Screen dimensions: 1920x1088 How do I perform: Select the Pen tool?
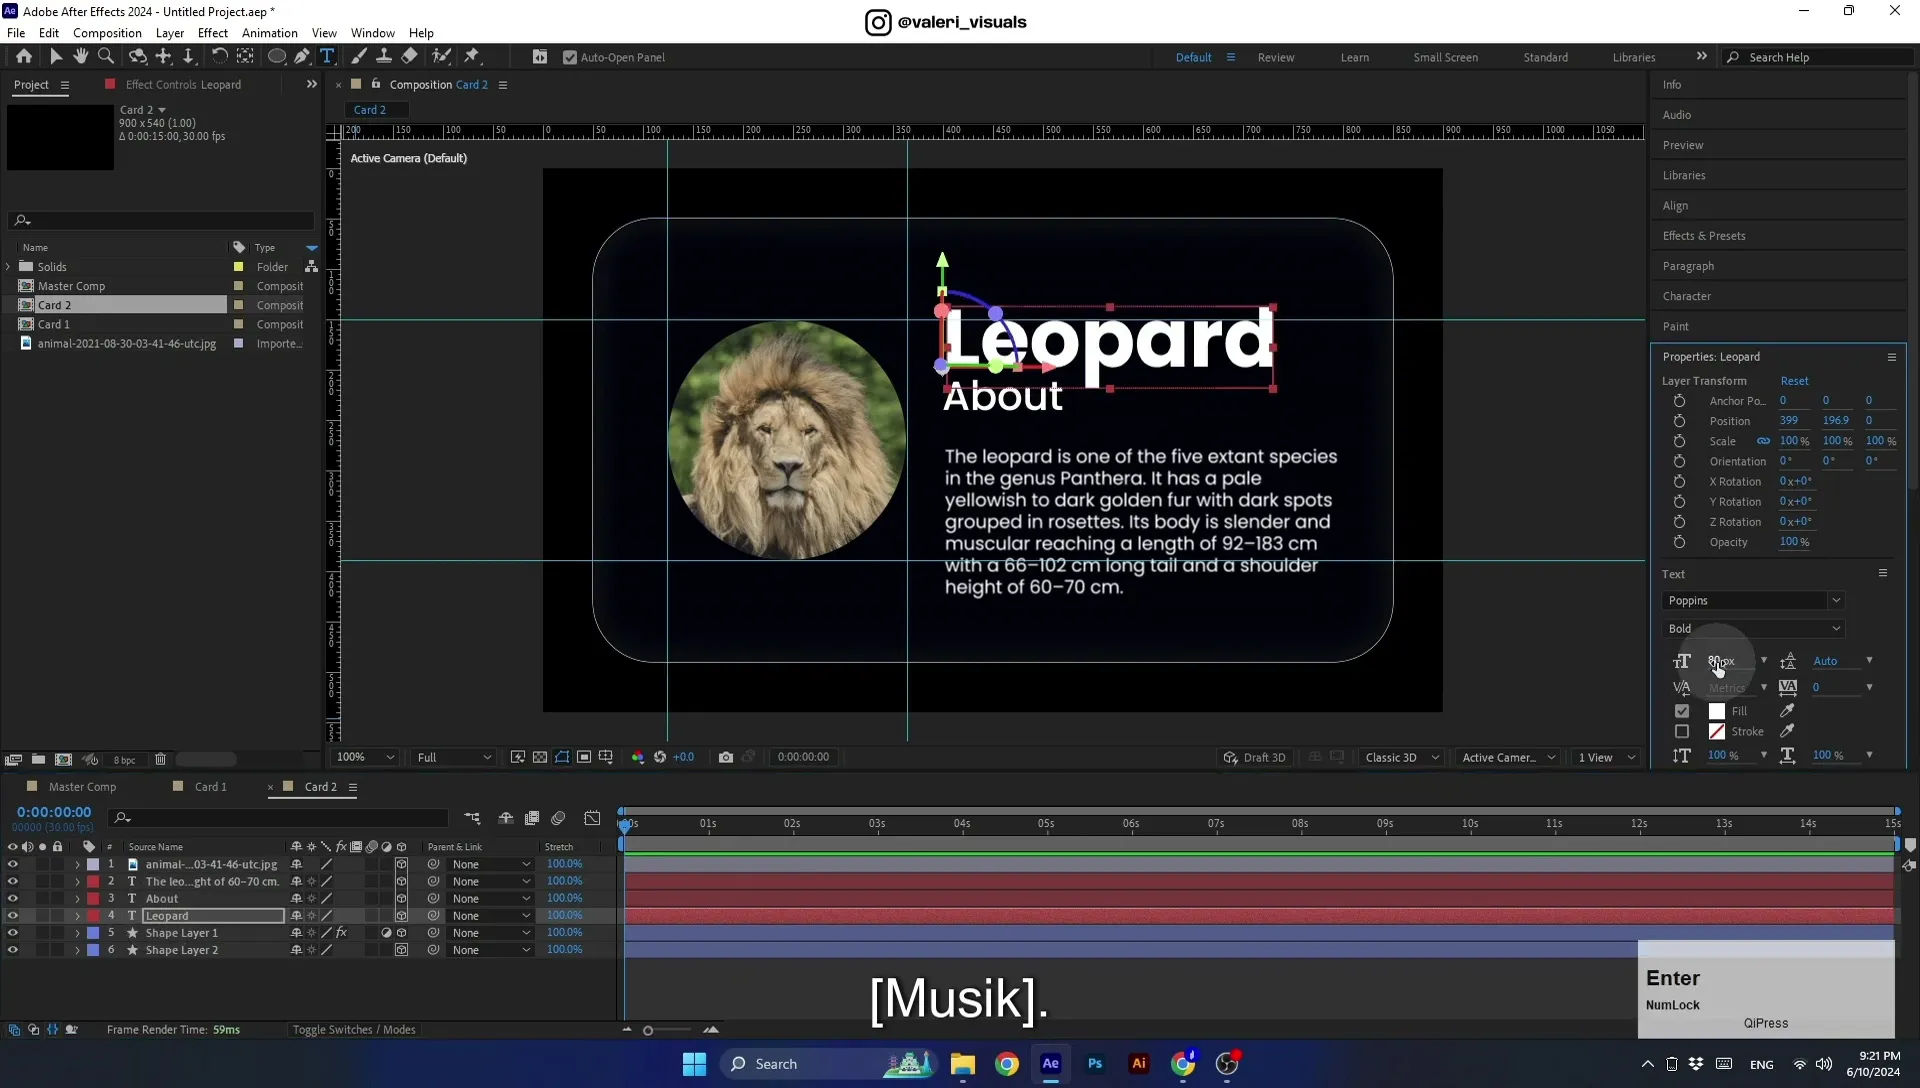tap(302, 57)
